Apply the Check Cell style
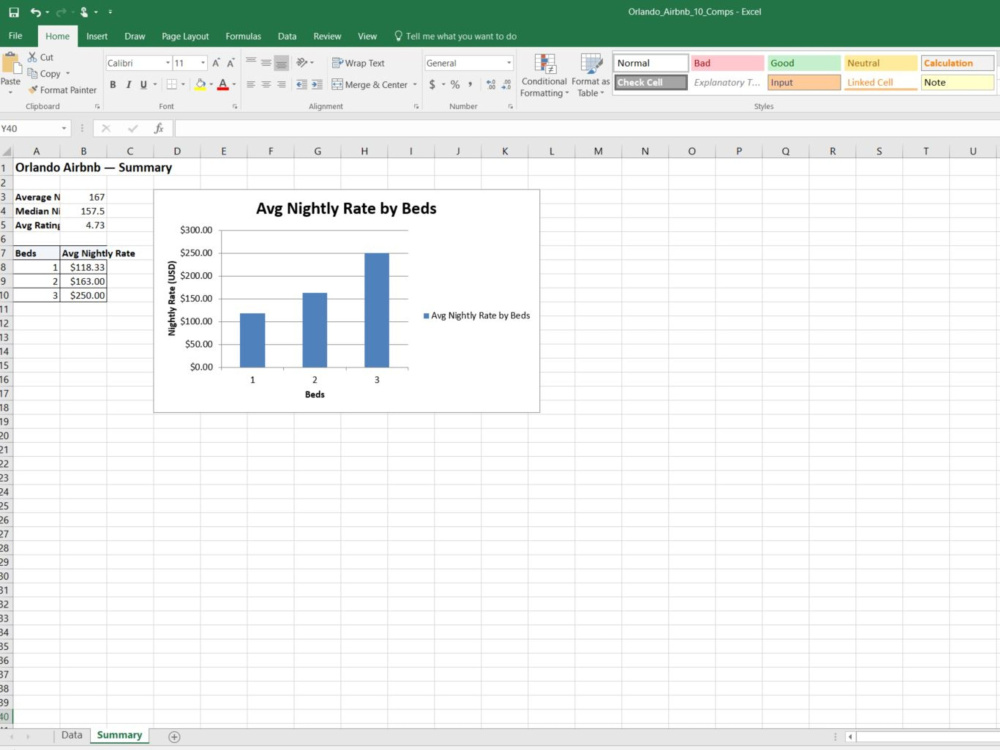Screen dimensions: 1000x750 (651, 82)
